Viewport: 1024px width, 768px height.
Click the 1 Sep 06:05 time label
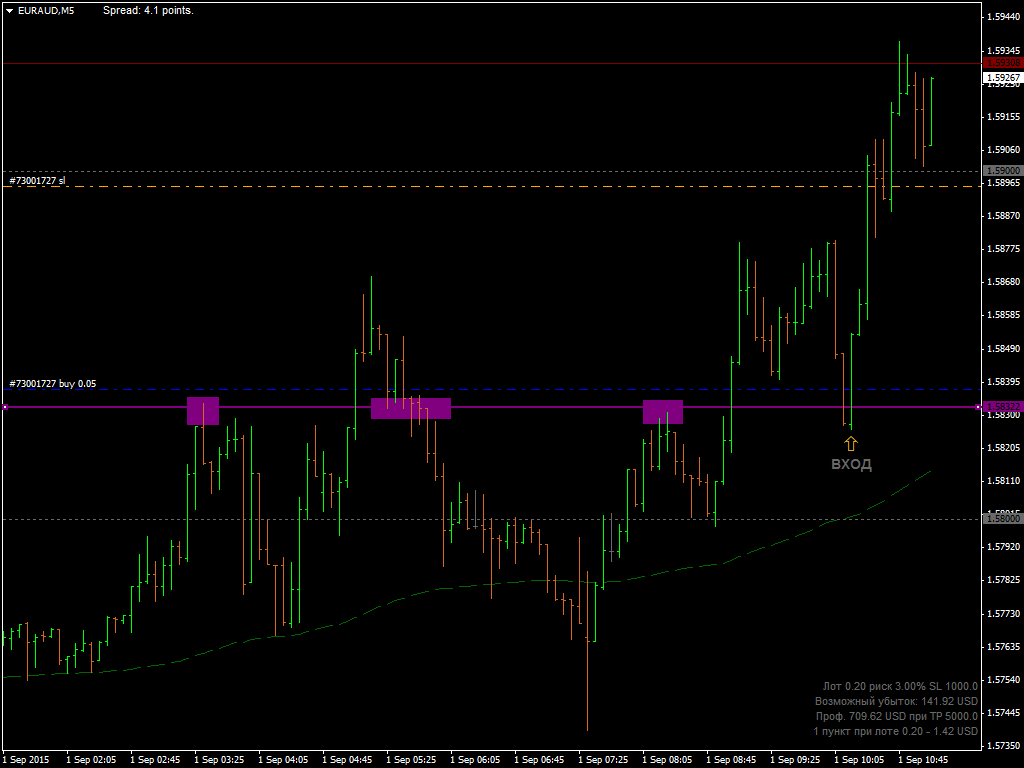click(475, 760)
